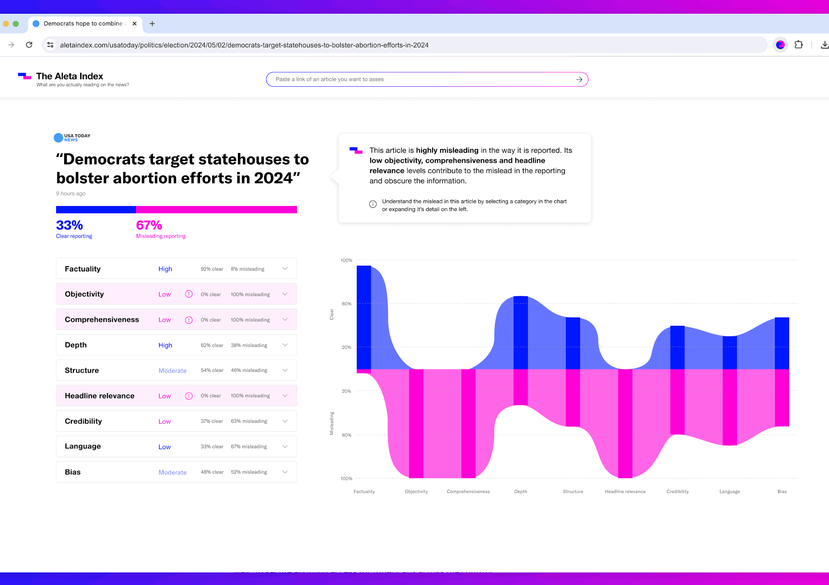Viewport: 829px width, 585px height.
Task: Open the browser downloads icon
Action: click(x=823, y=45)
